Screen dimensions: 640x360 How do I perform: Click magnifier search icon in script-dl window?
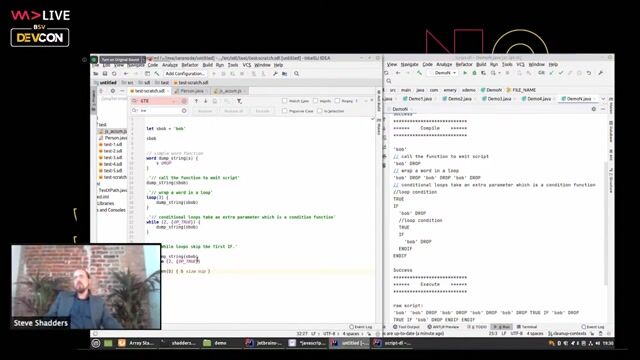tap(389, 81)
